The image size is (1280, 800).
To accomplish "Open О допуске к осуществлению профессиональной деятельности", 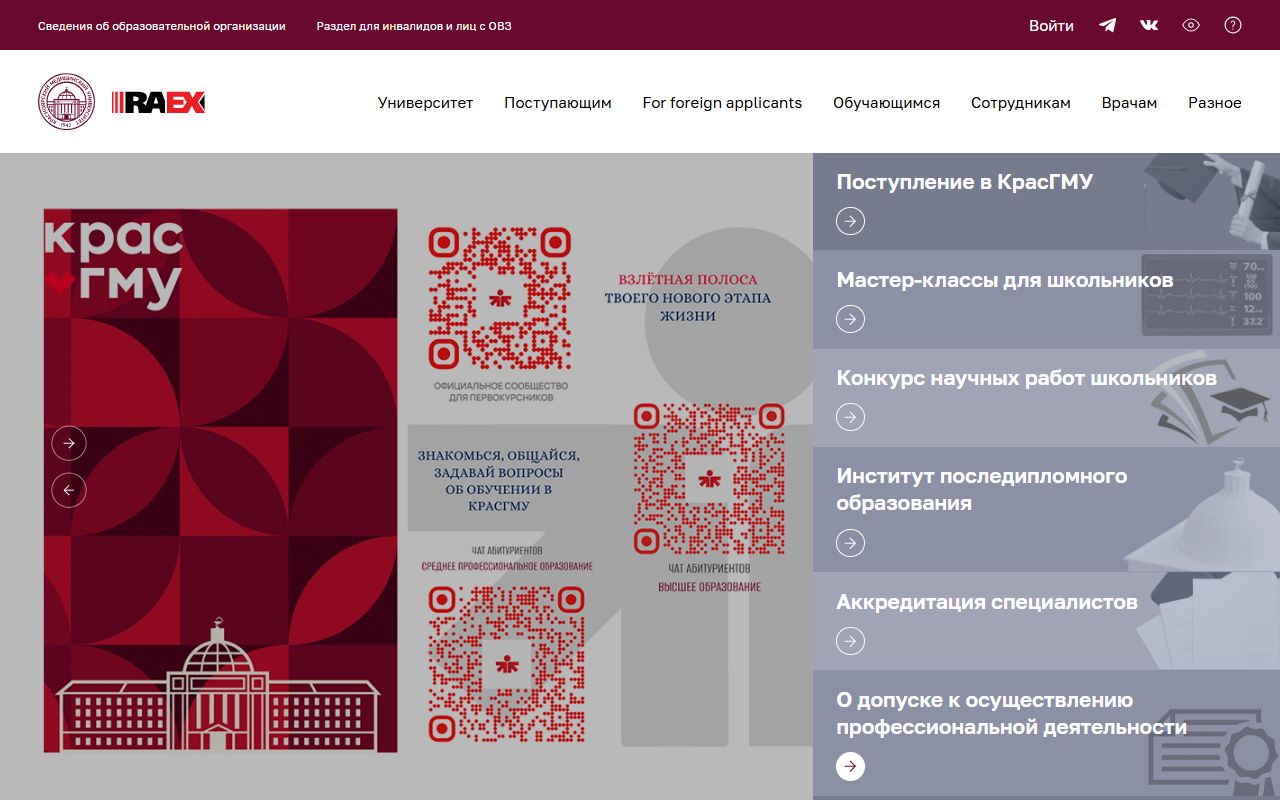I will pos(1012,713).
